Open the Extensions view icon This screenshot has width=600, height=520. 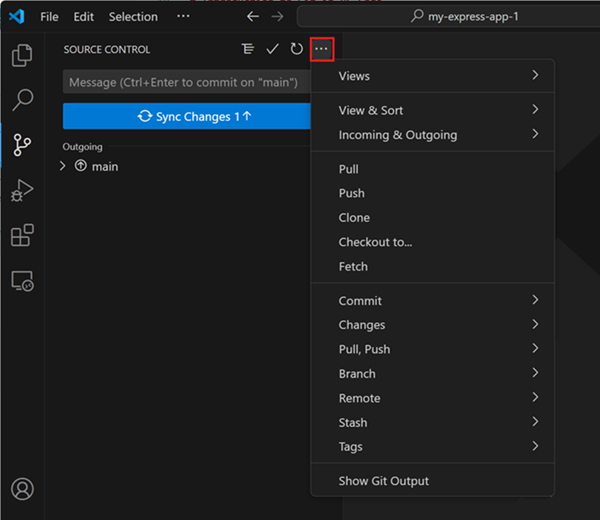tap(22, 235)
